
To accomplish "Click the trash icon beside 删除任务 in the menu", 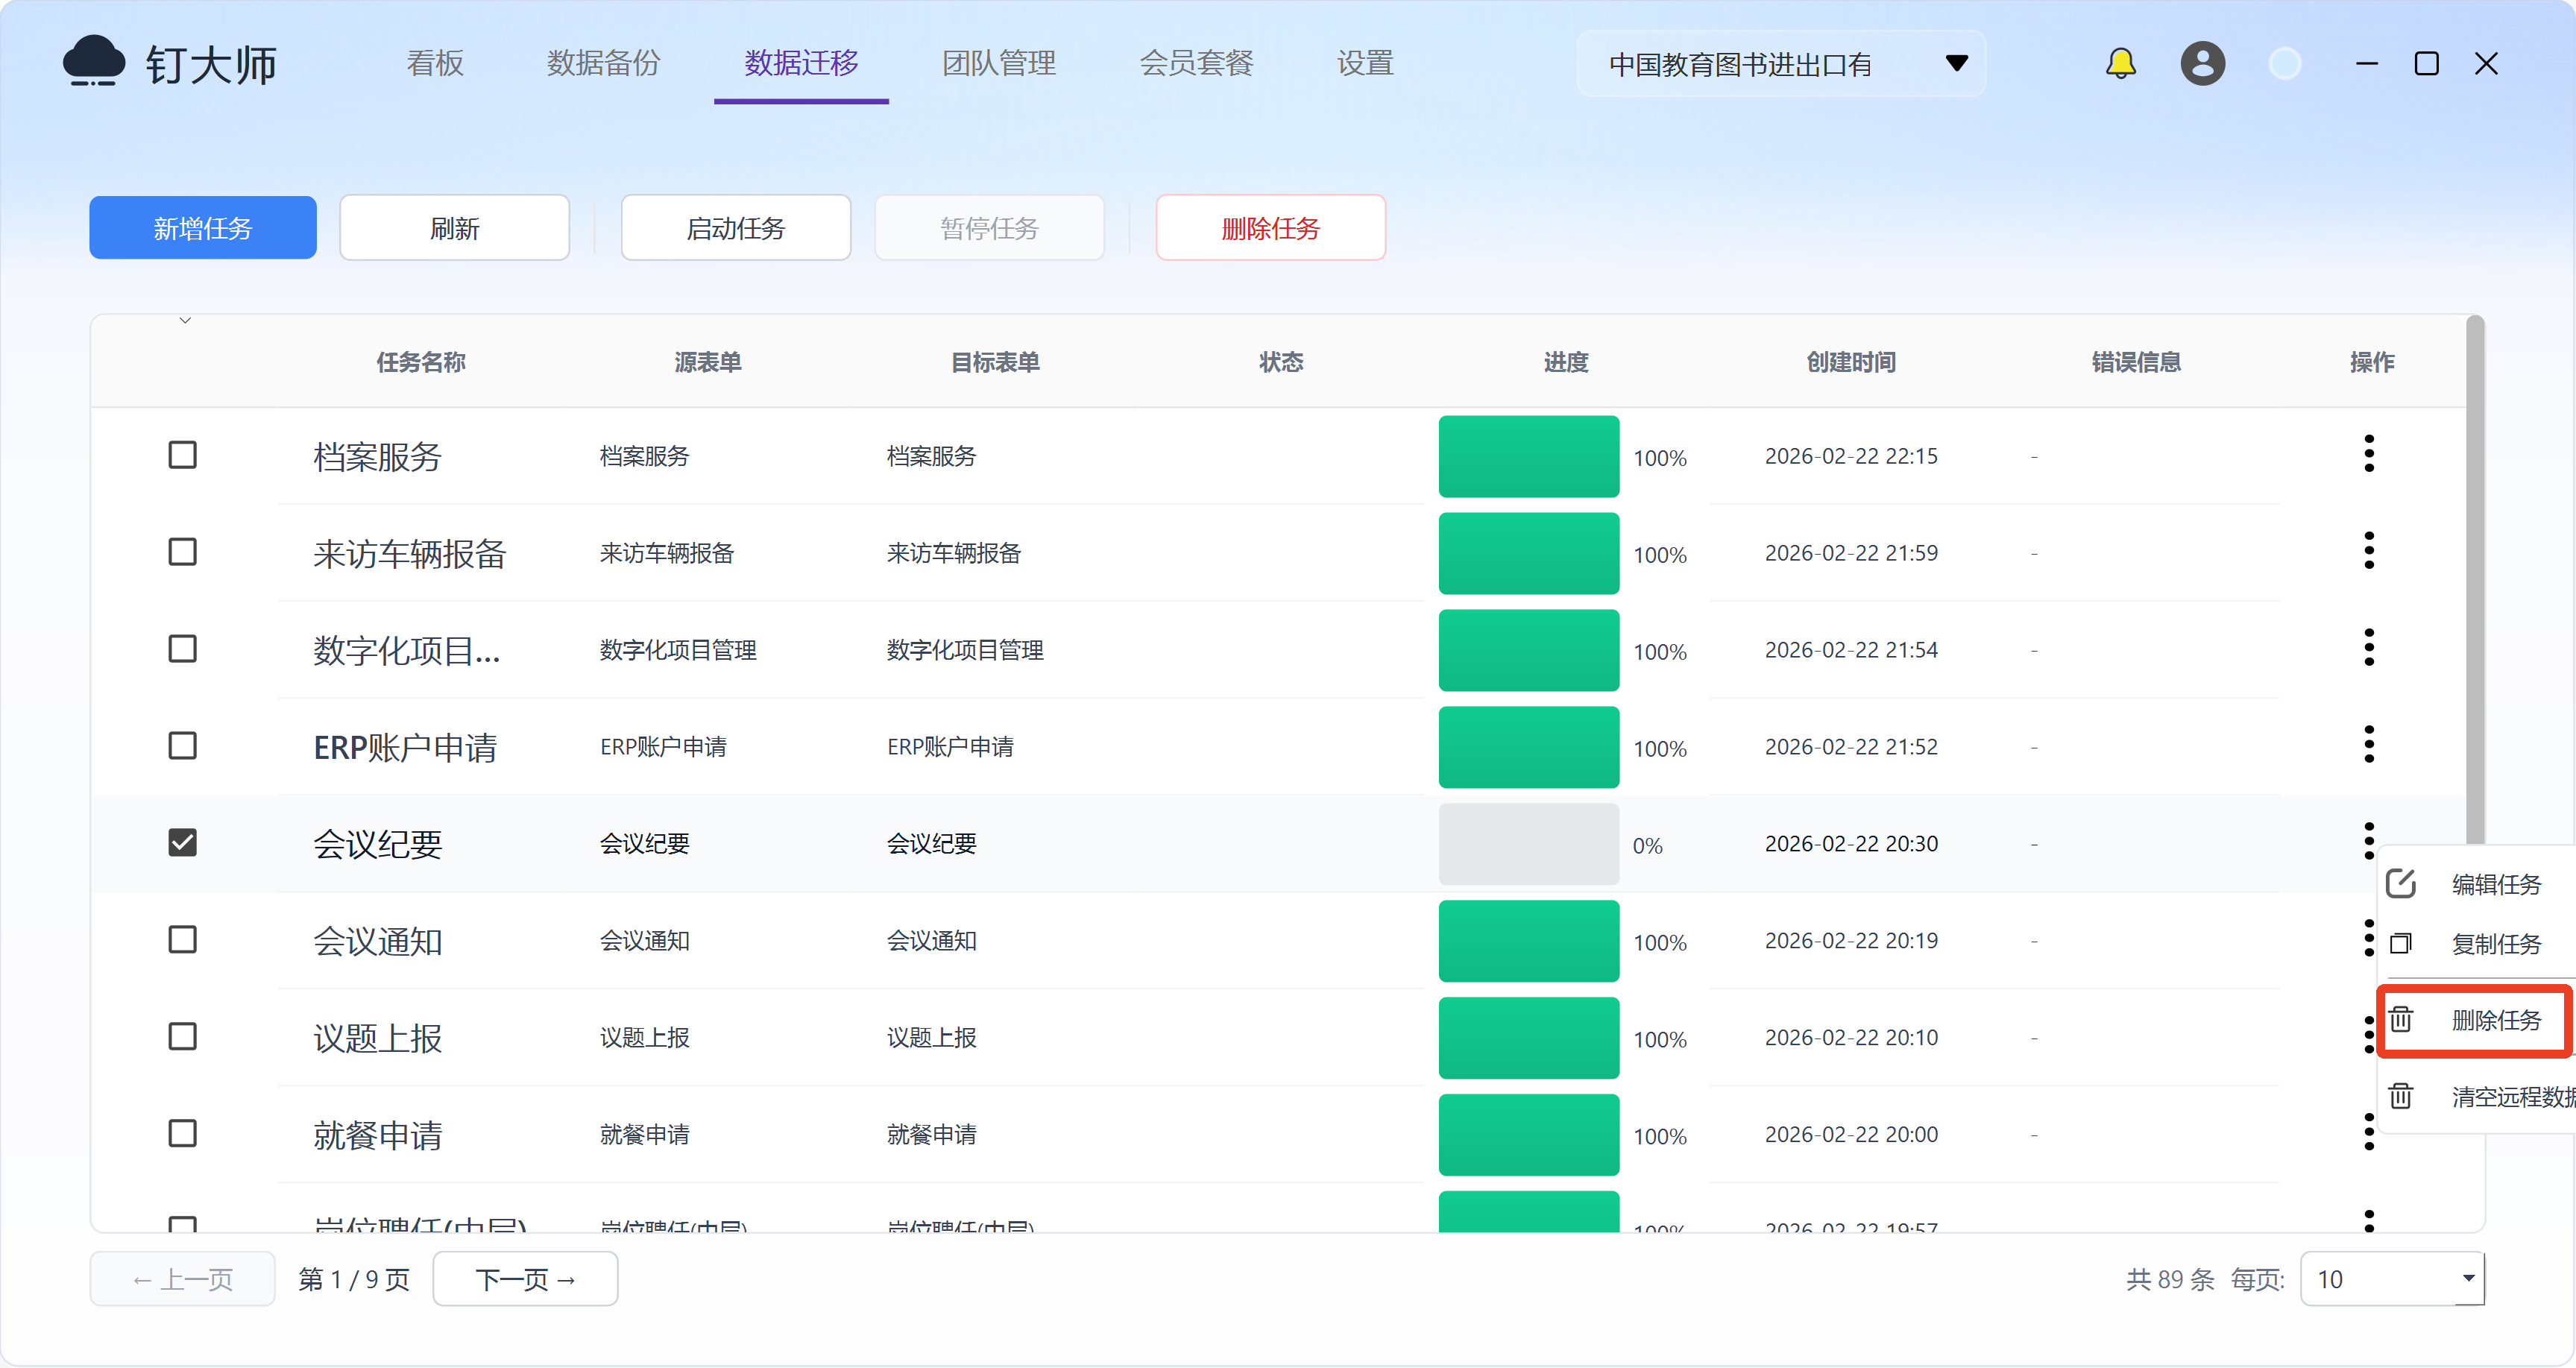I will tap(2400, 1020).
